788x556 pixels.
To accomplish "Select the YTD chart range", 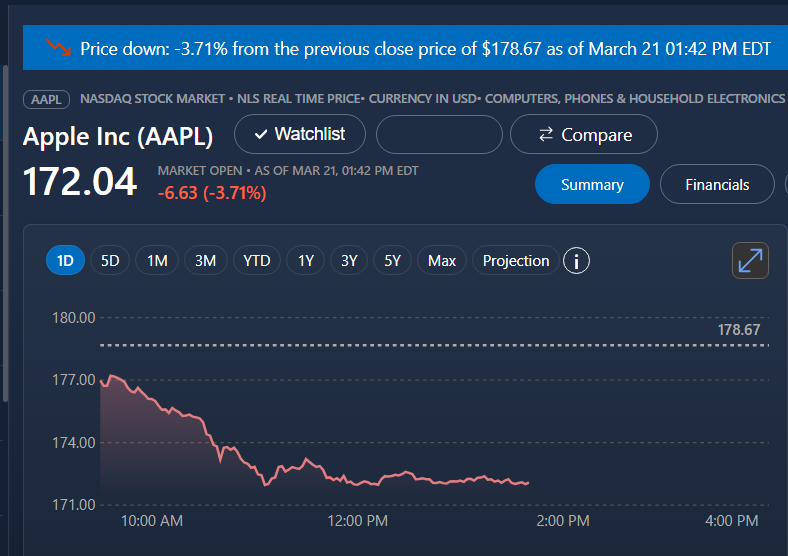I will (257, 260).
